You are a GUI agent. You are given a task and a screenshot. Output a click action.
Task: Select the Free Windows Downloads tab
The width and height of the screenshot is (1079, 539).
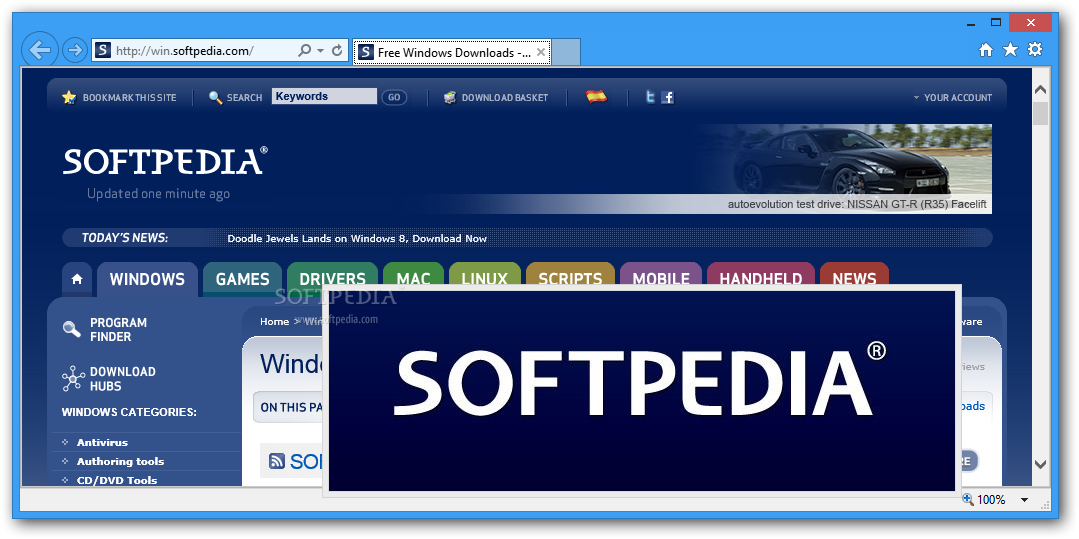click(452, 52)
